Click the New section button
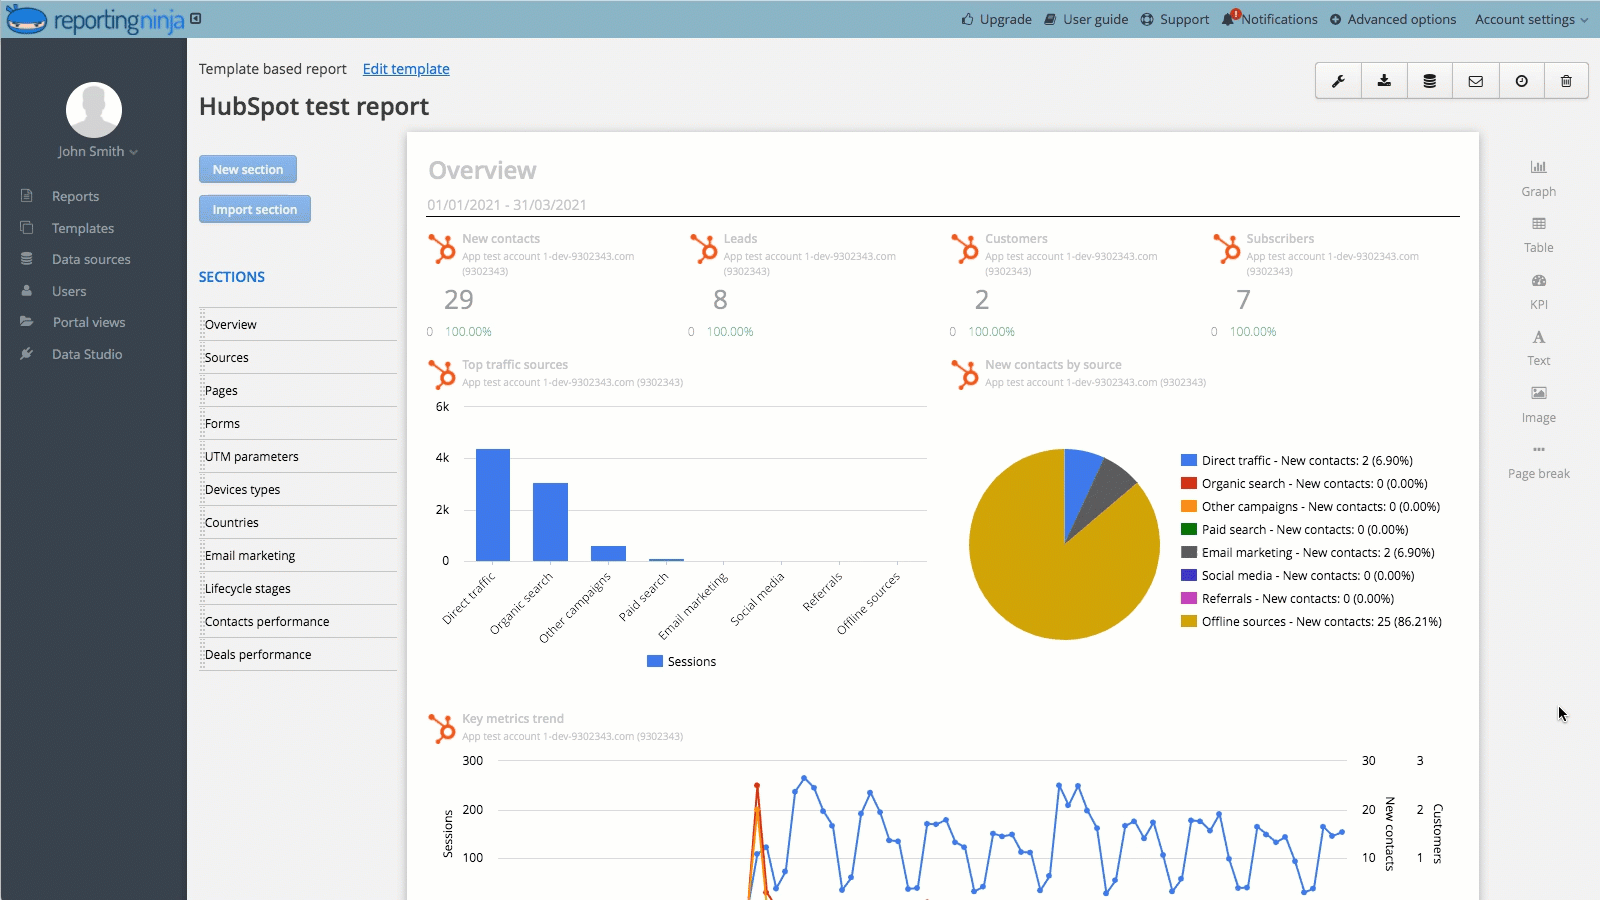 (247, 169)
